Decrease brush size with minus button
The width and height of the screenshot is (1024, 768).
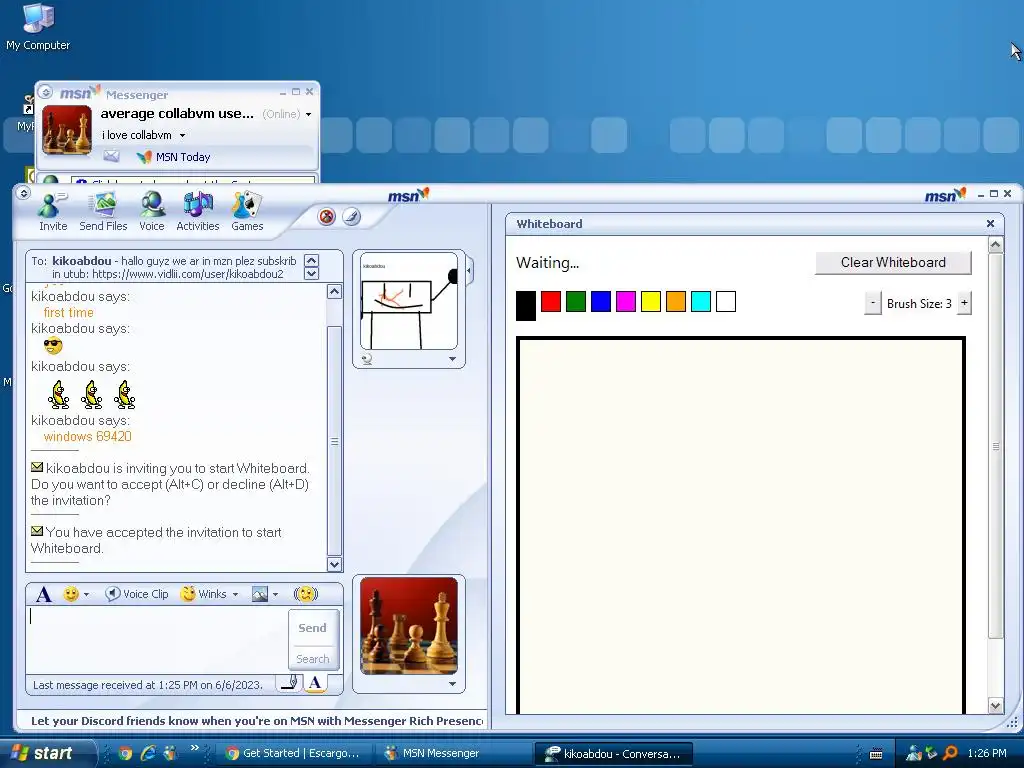point(872,303)
